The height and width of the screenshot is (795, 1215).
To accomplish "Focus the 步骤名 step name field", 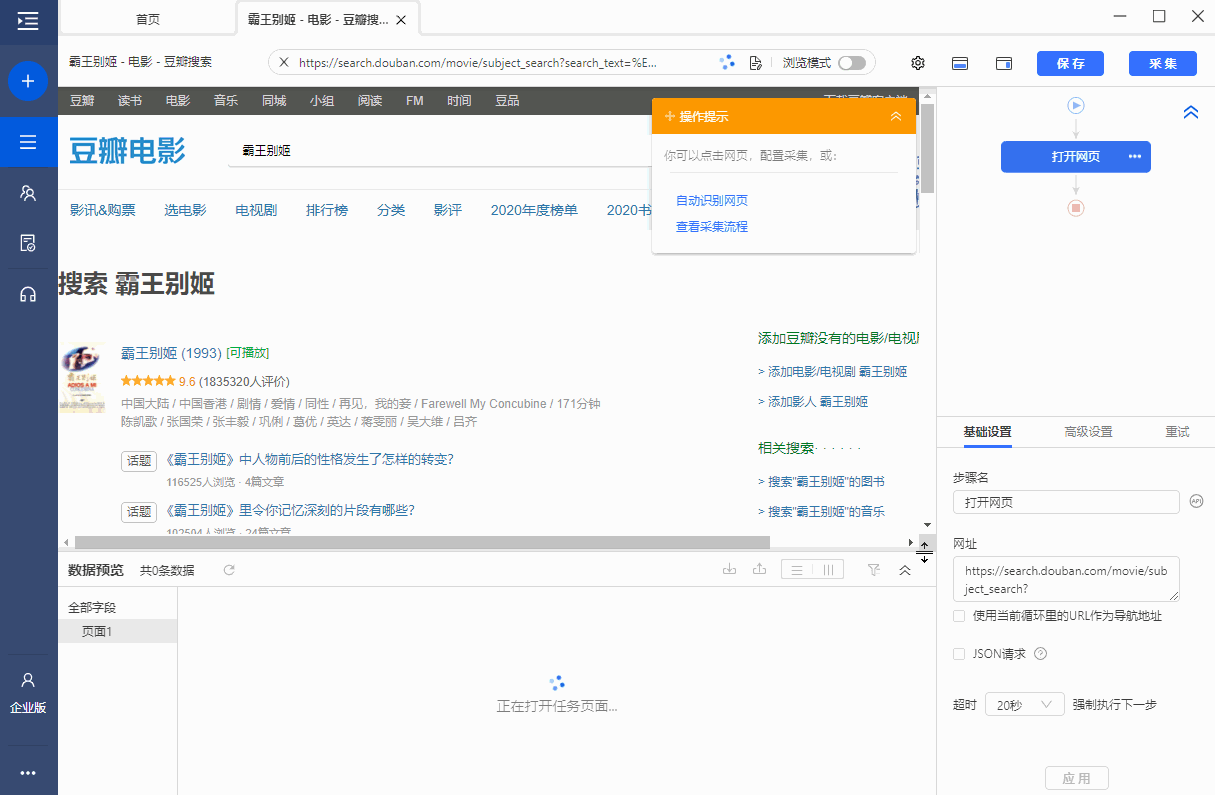I will (x=1066, y=502).
